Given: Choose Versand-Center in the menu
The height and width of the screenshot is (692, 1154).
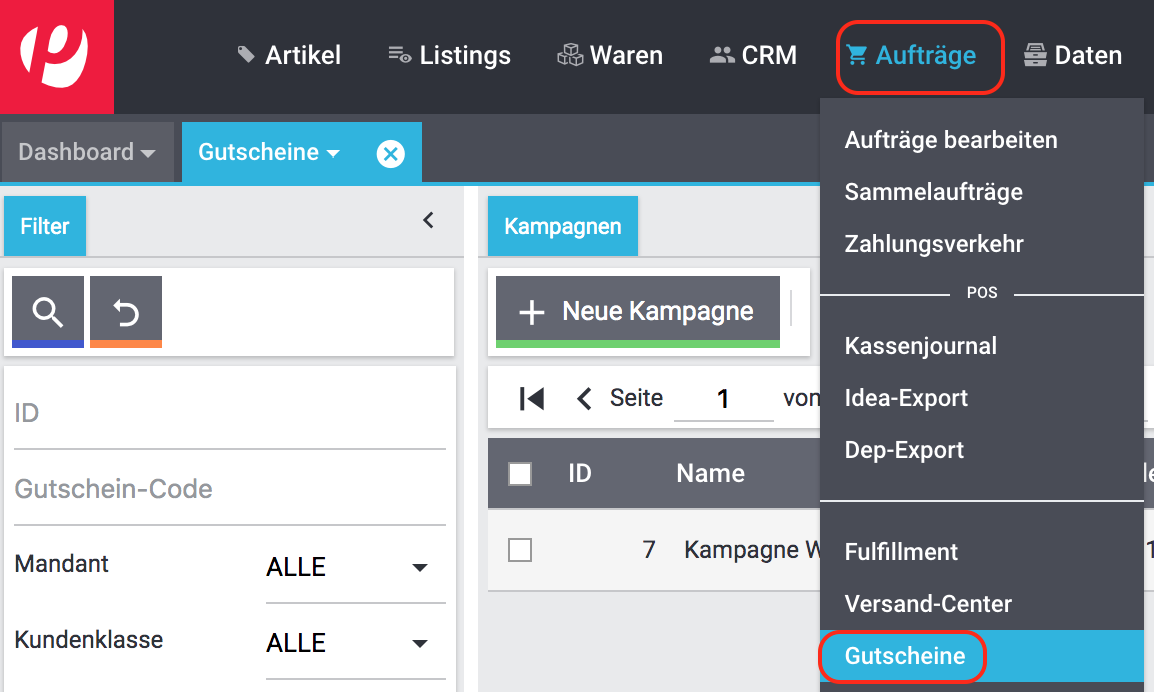Looking at the screenshot, I should tap(928, 604).
